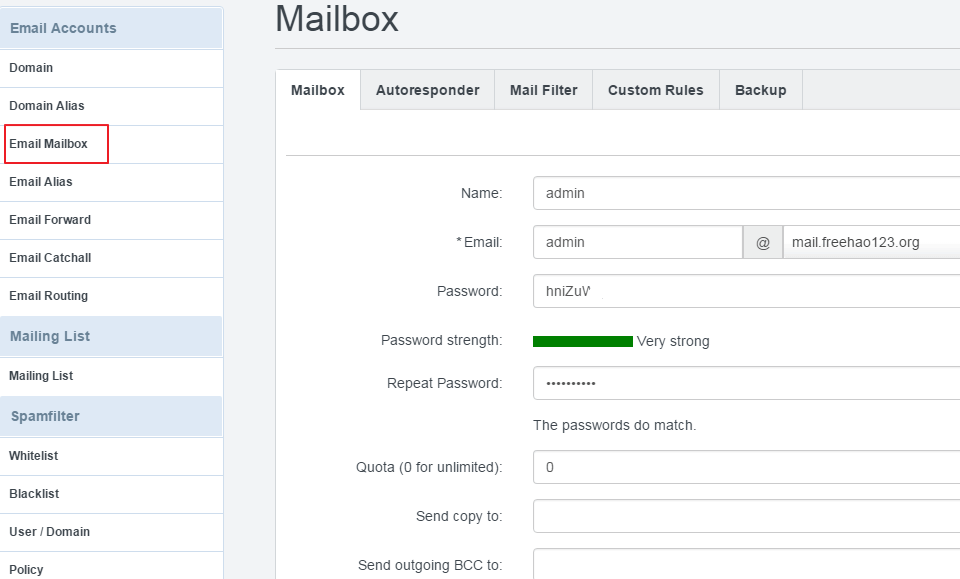
Task: Focus the Send outgoing BCC to field
Action: (x=746, y=564)
